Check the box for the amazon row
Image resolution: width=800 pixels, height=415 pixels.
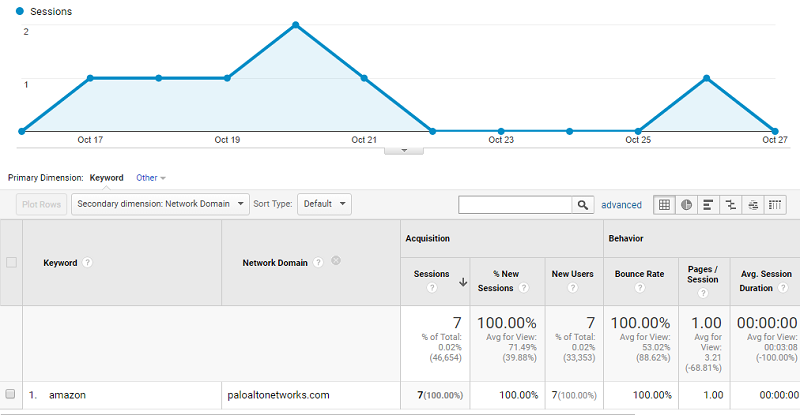click(11, 395)
